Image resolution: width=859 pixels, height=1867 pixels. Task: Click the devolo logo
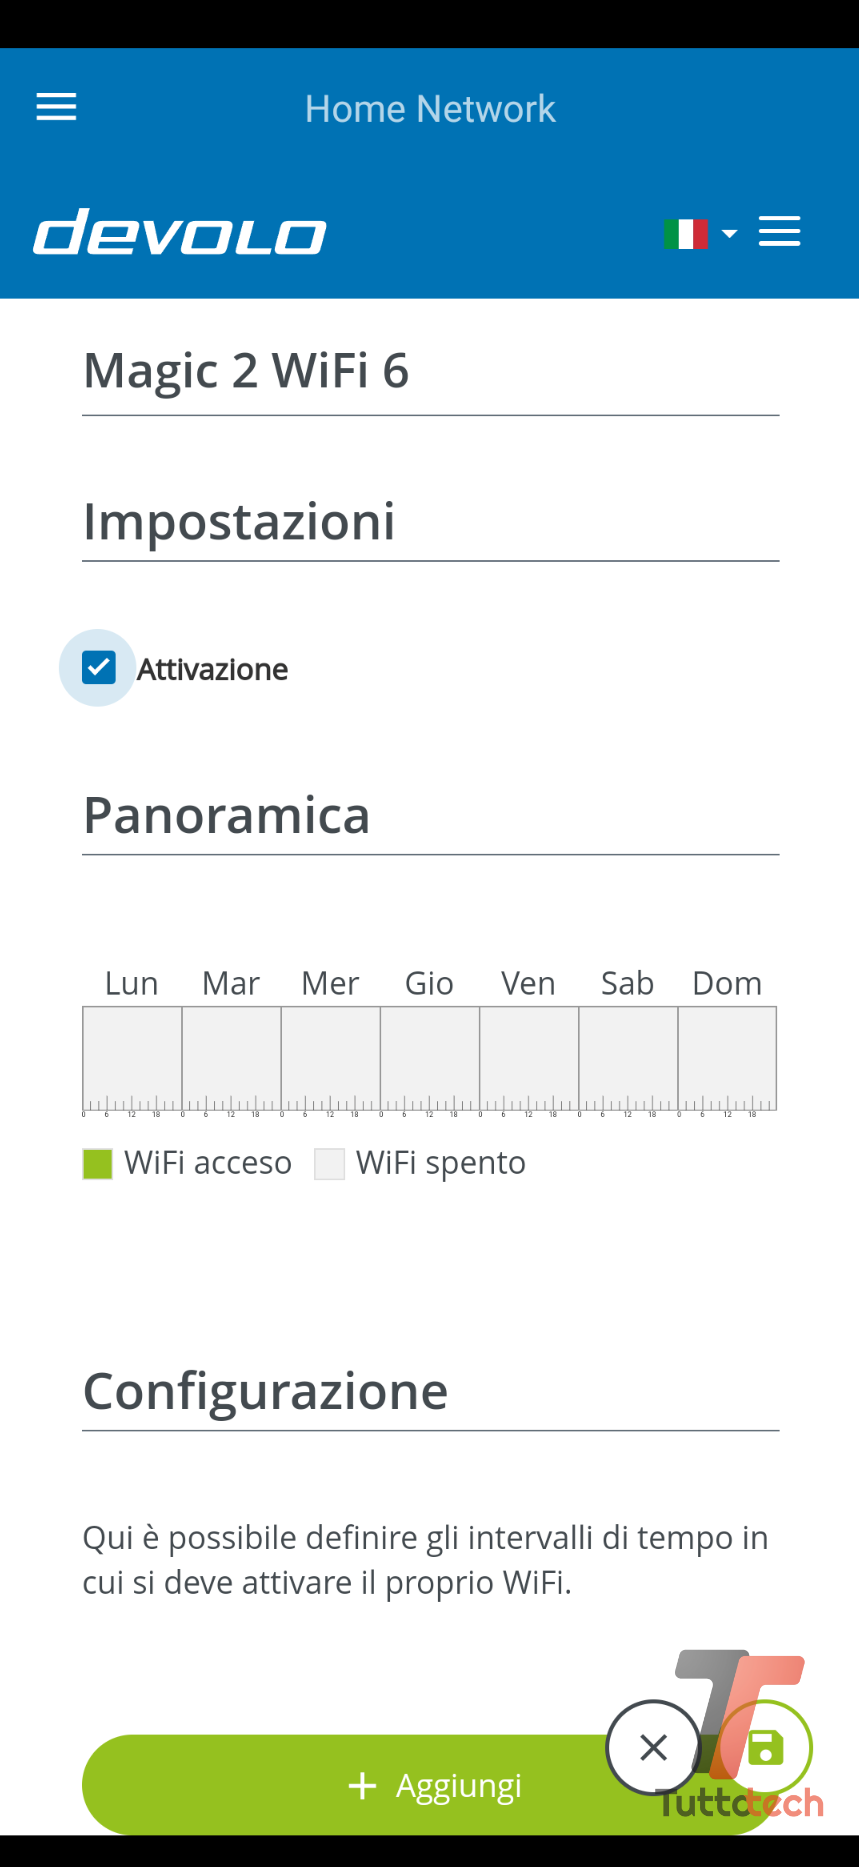click(x=180, y=232)
